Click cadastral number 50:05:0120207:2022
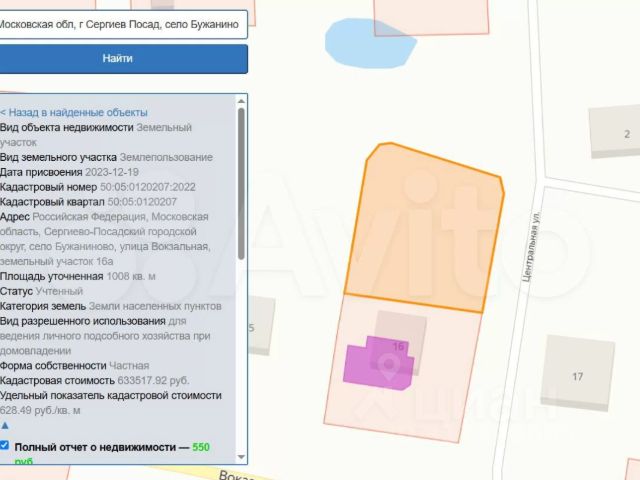Screen dimensions: 640x480 click(x=148, y=187)
